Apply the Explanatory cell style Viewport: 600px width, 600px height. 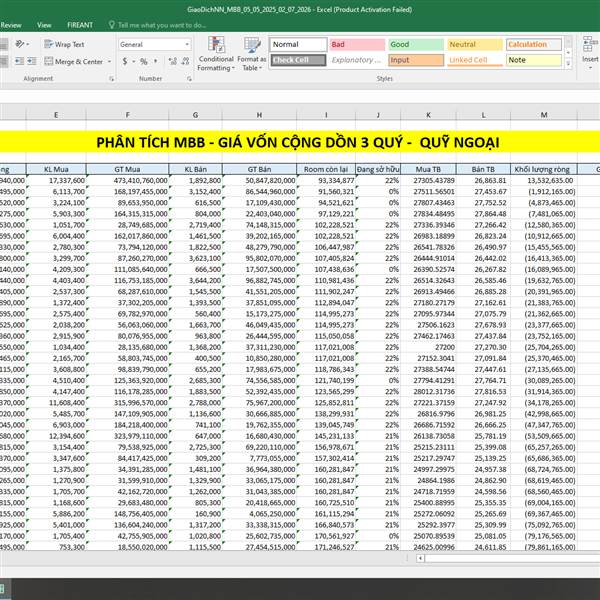pos(357,60)
